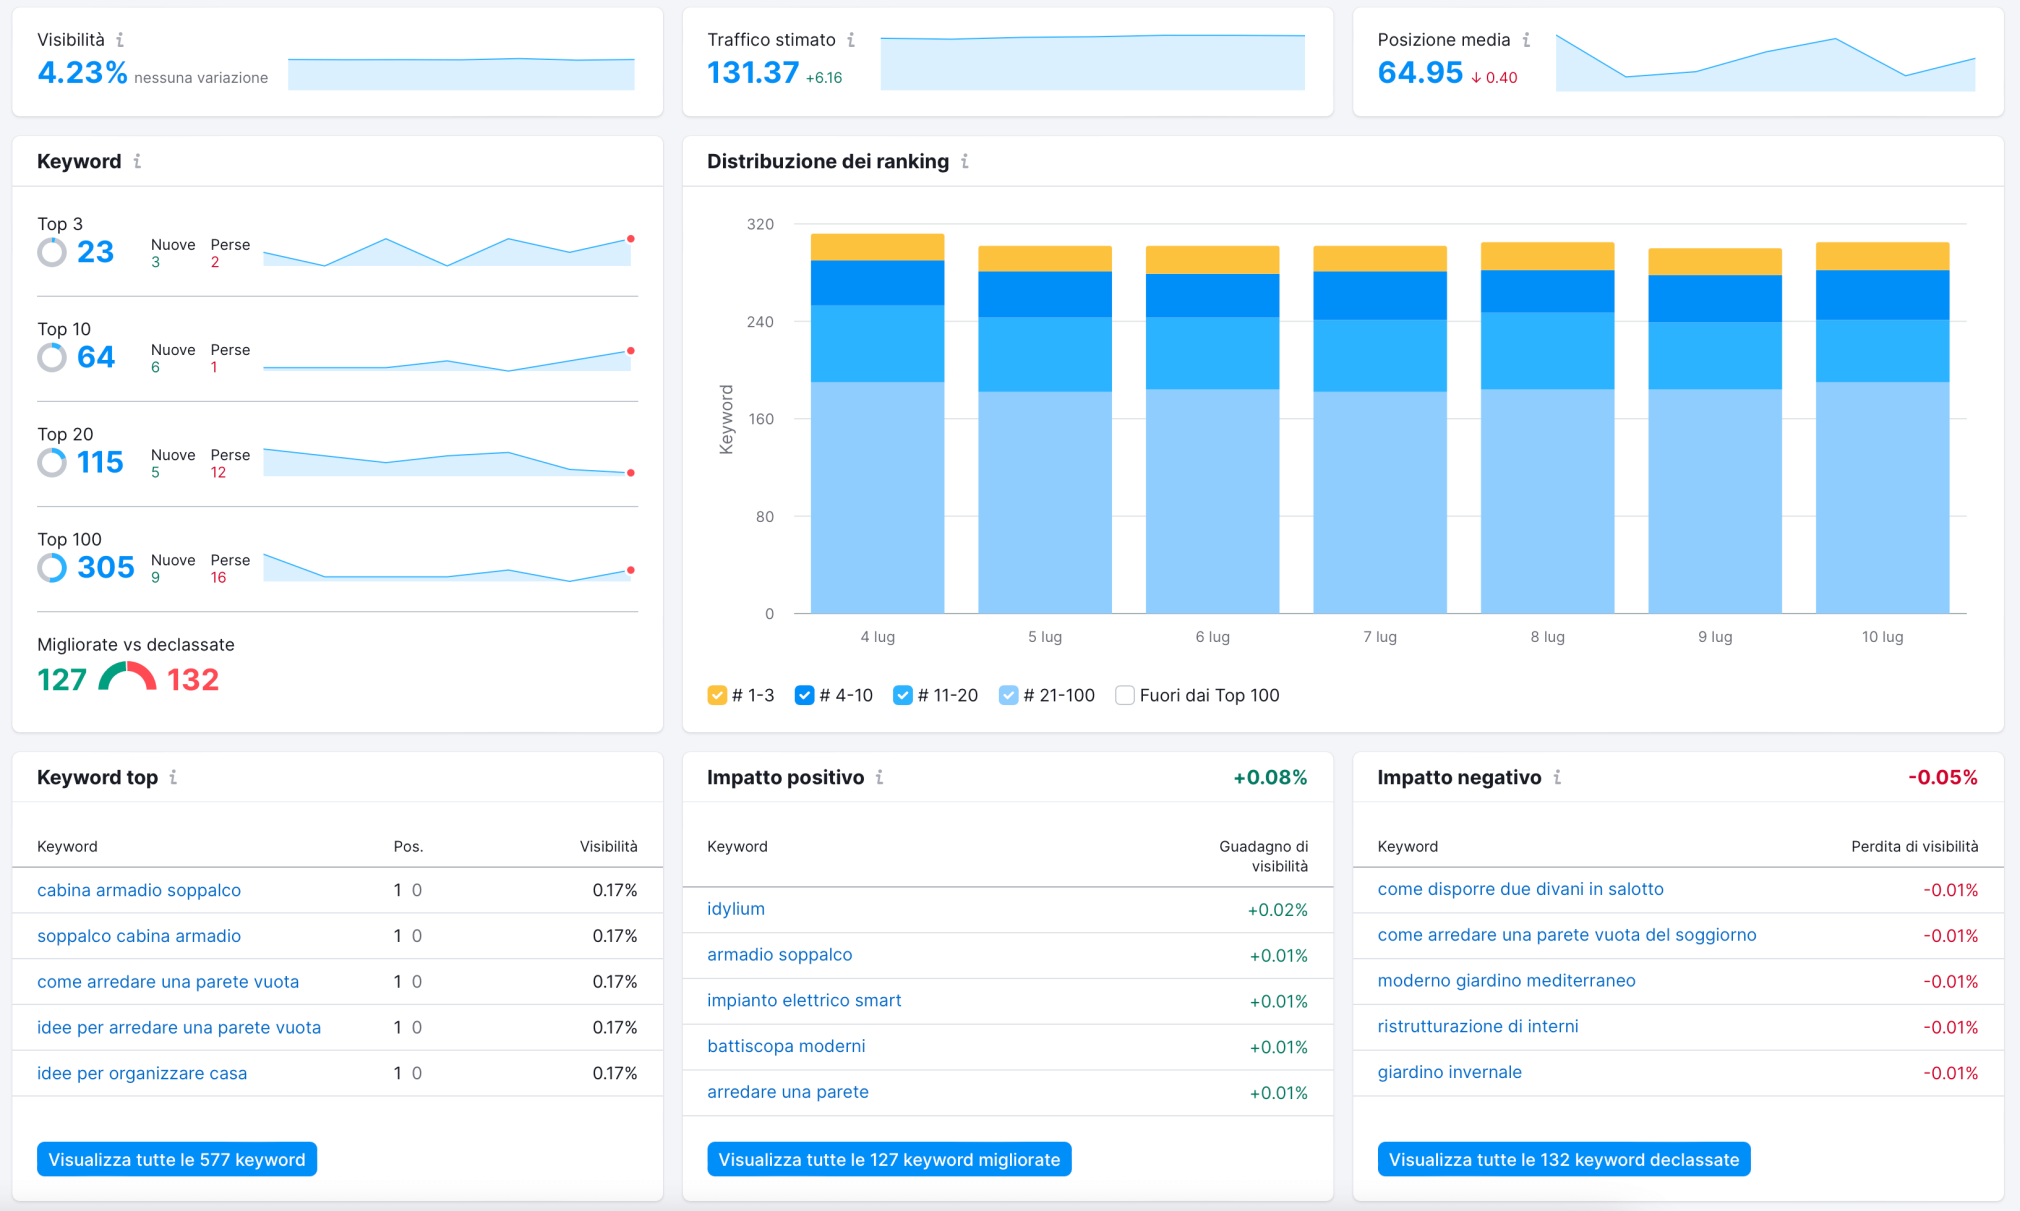Uncheck the # 4-10 legend checkbox
The image size is (2020, 1211).
point(804,695)
